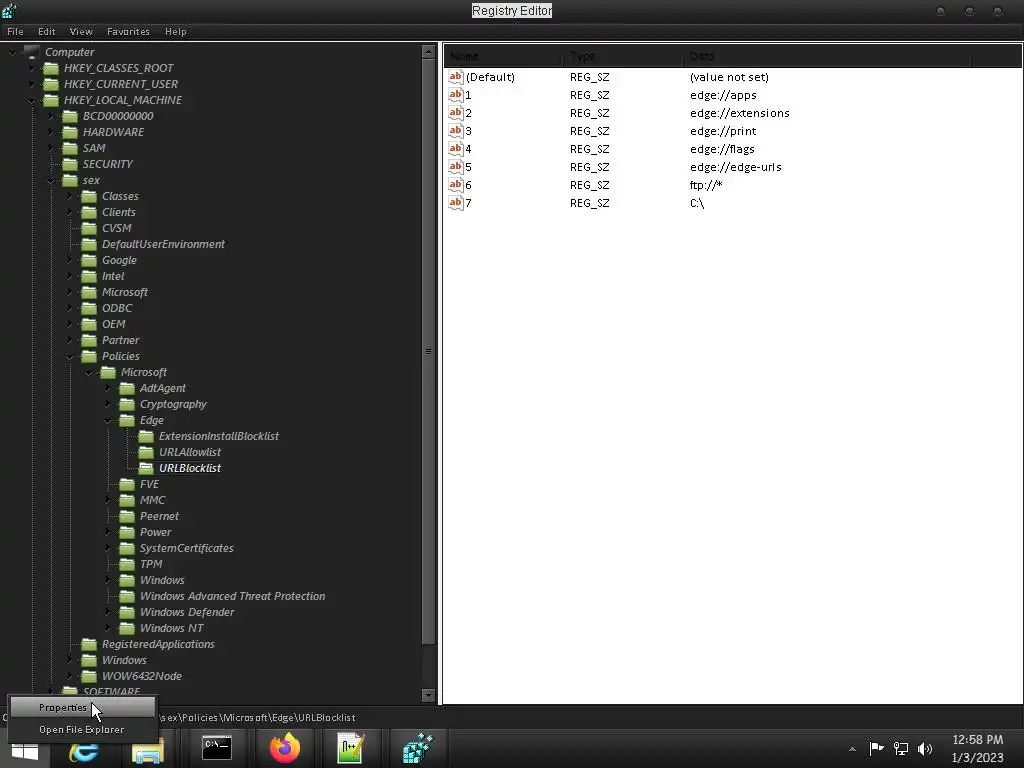The height and width of the screenshot is (768, 1024).
Task: Open the Help menu
Action: point(175,31)
